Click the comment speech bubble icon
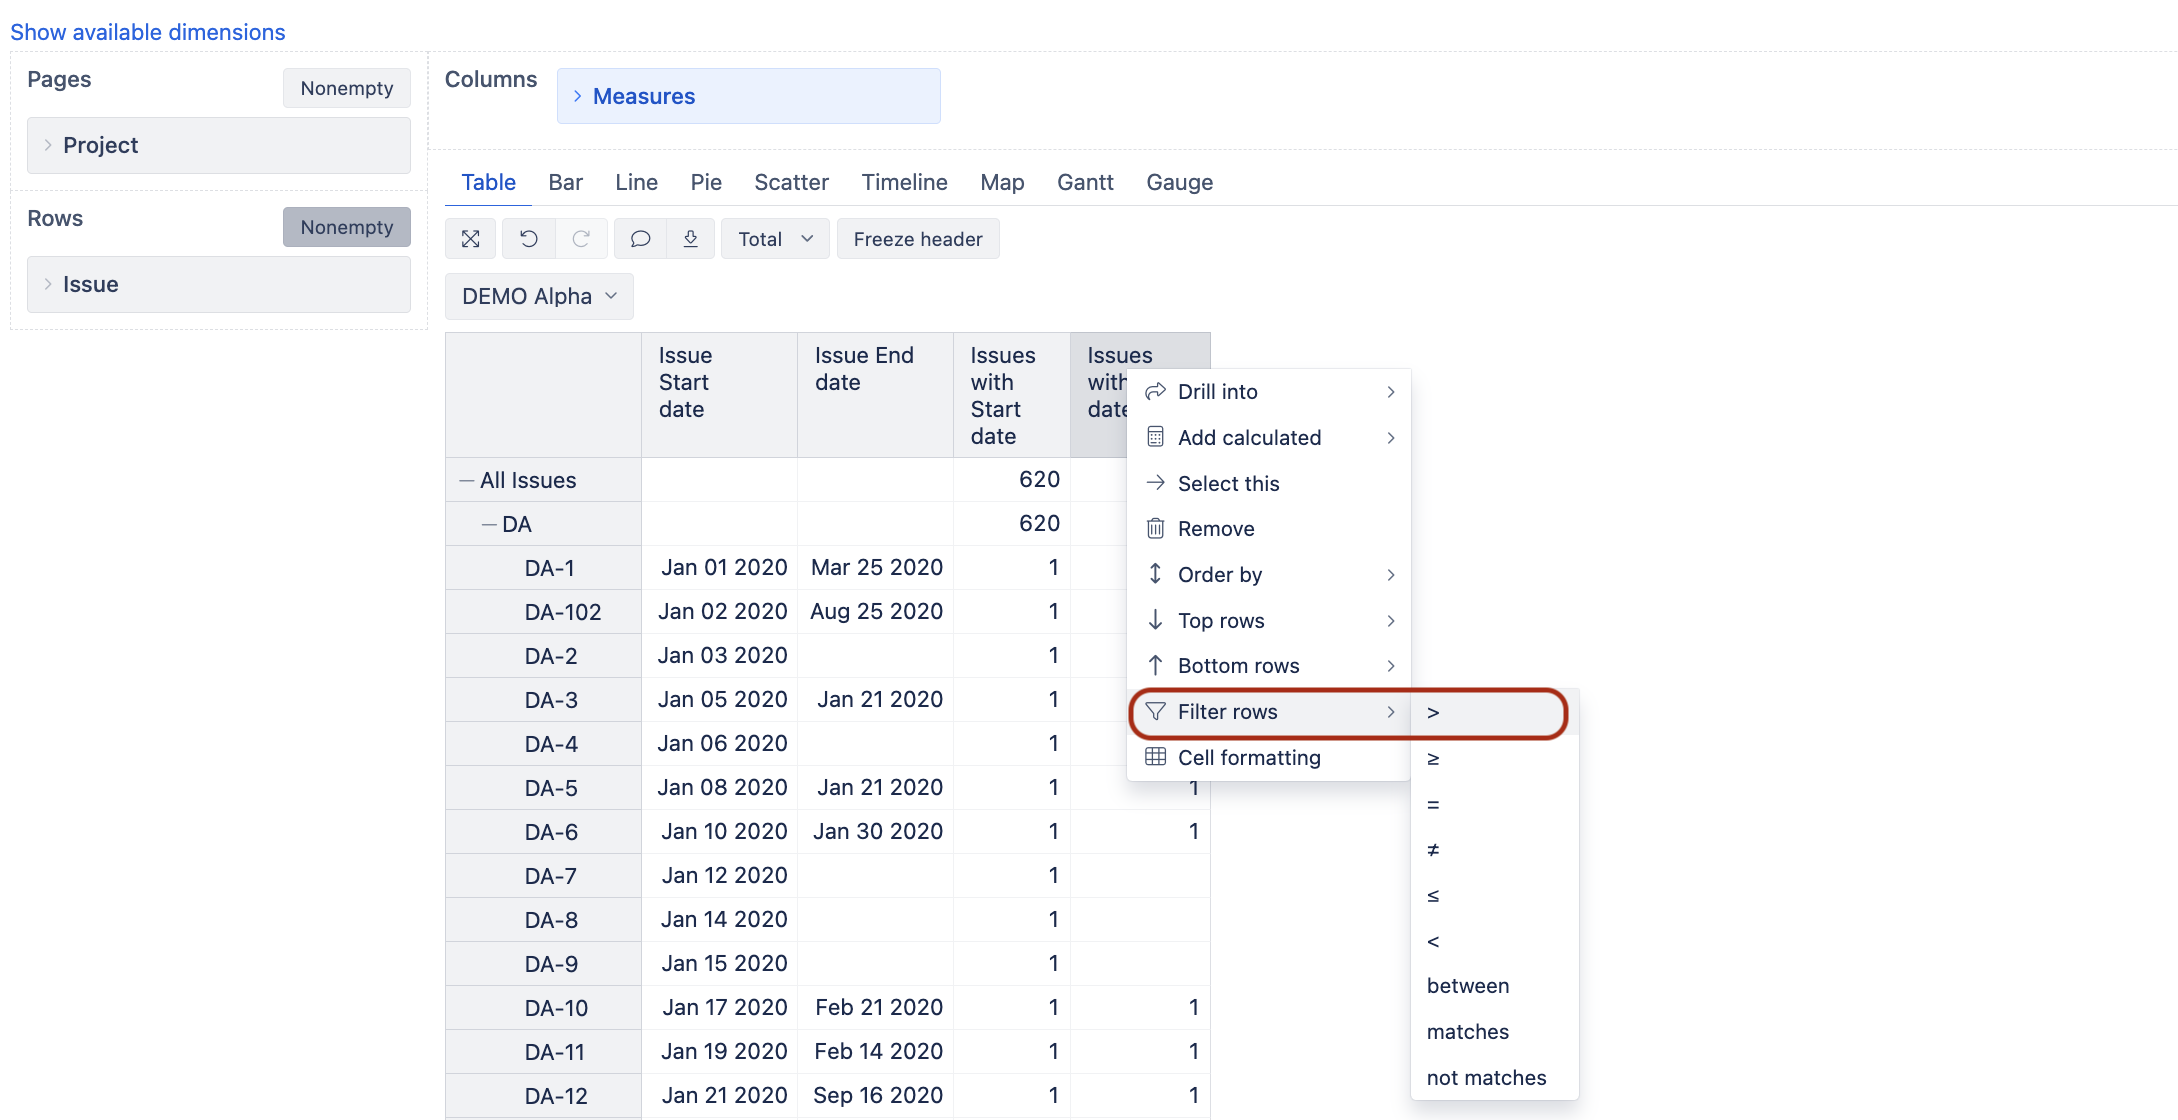 tap(640, 239)
